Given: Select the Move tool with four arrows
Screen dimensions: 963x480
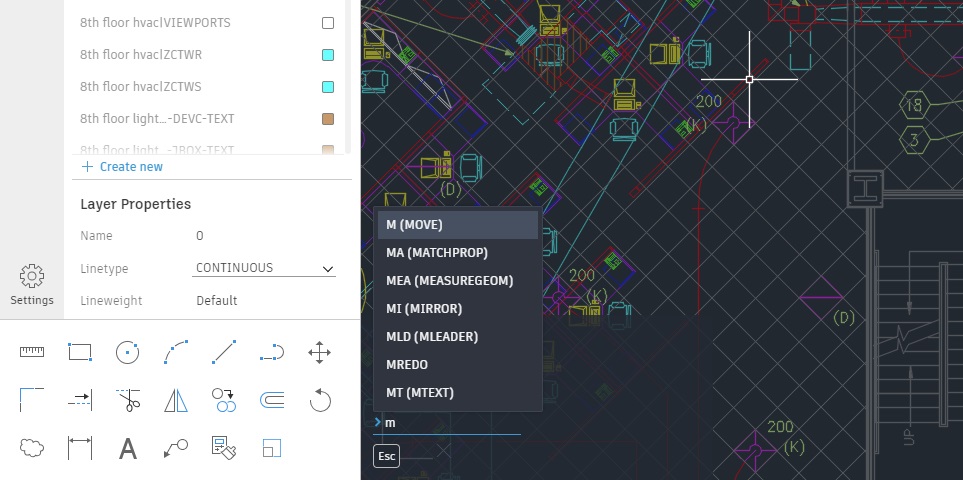Looking at the screenshot, I should click(x=319, y=352).
